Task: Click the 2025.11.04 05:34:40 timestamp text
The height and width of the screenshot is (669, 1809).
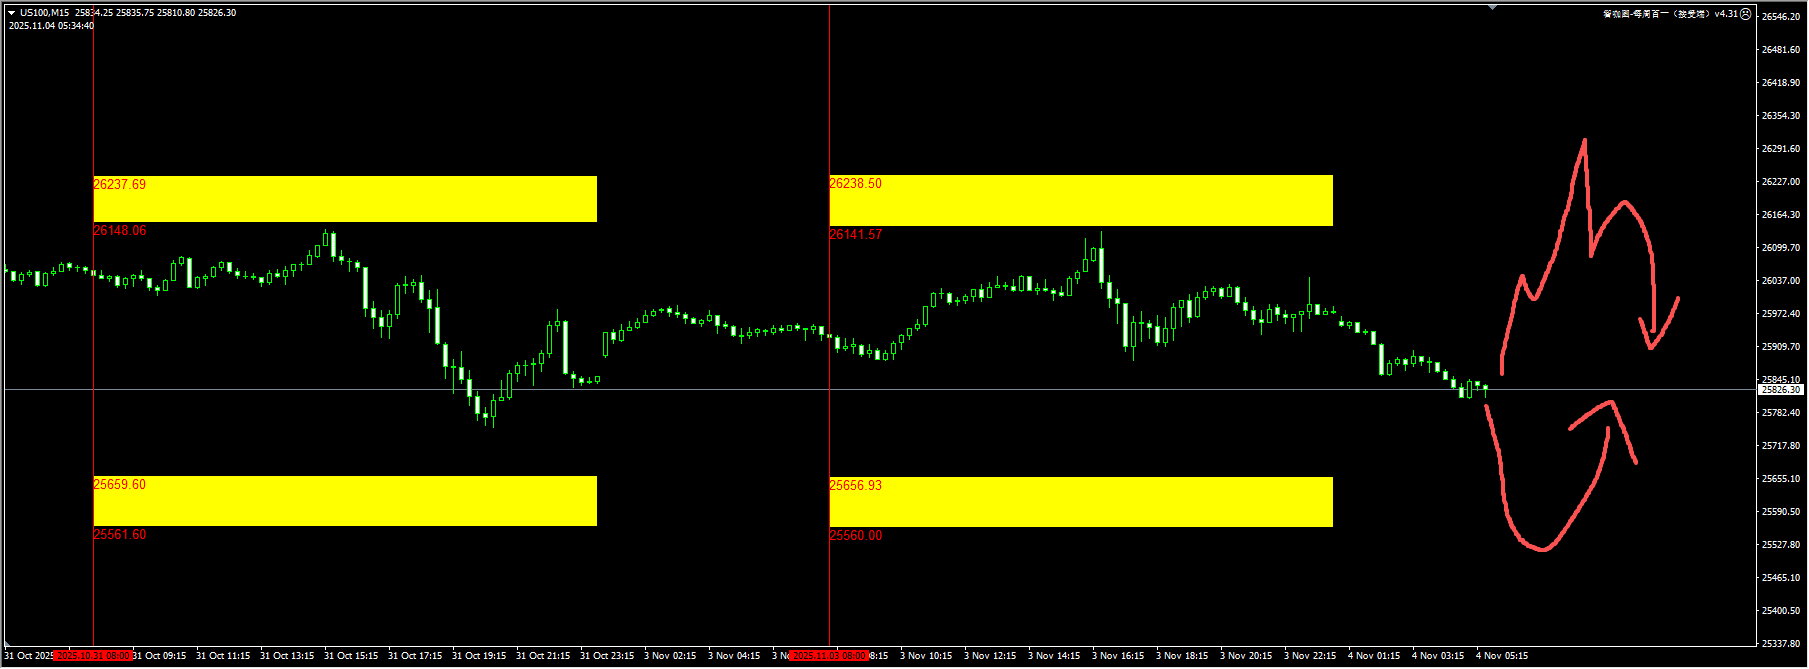Action: click(x=52, y=26)
